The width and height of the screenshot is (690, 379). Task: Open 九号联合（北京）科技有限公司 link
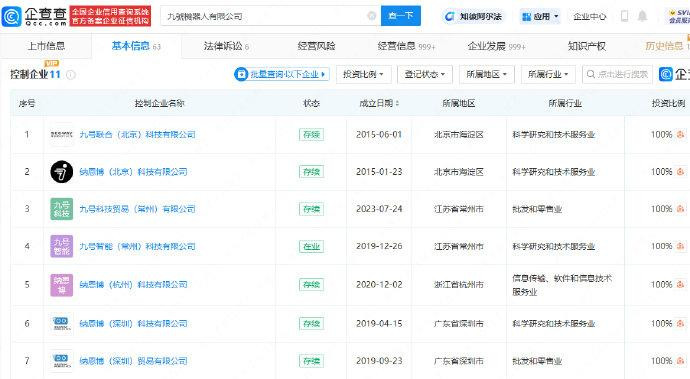tap(137, 134)
